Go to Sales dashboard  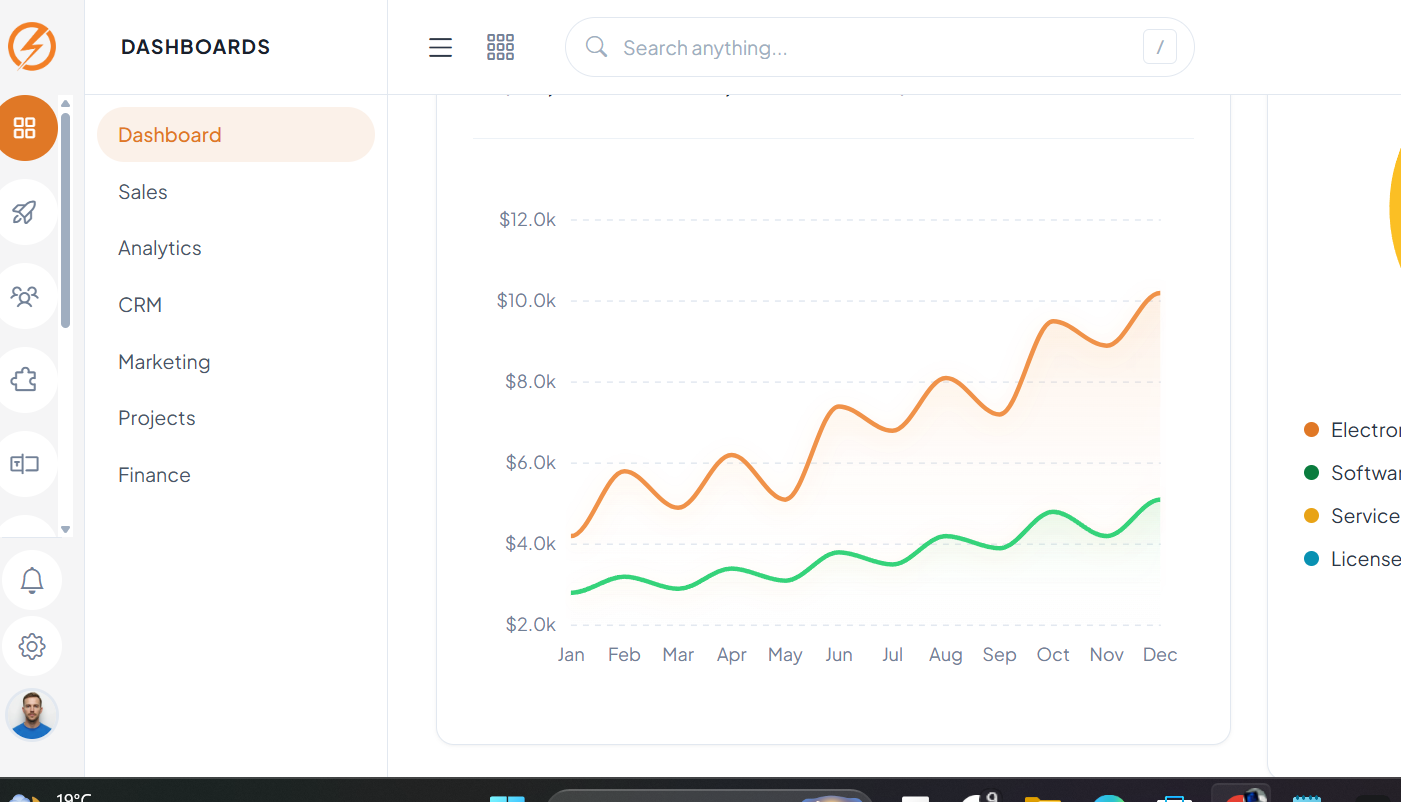point(143,192)
